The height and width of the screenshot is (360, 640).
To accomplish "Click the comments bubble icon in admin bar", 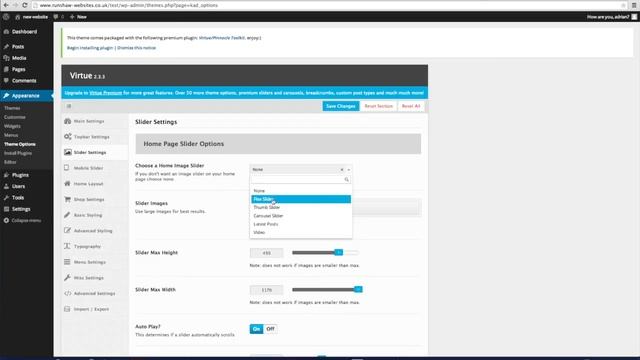I will 56,17.
